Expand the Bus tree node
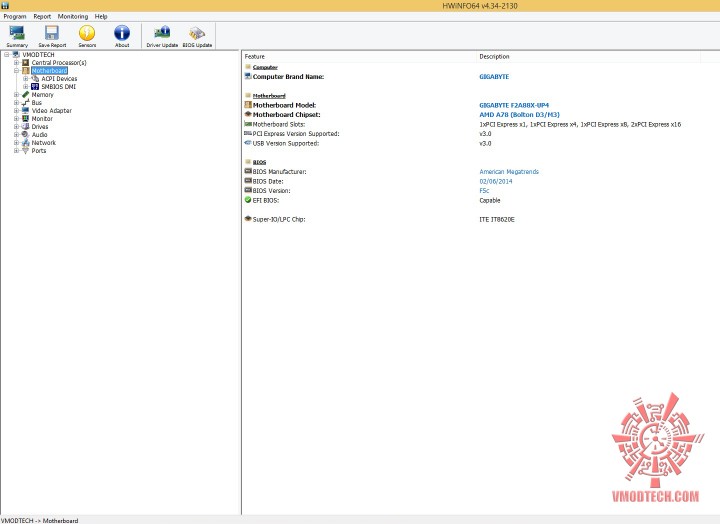Viewport: 720px width, 524px height. click(17, 102)
